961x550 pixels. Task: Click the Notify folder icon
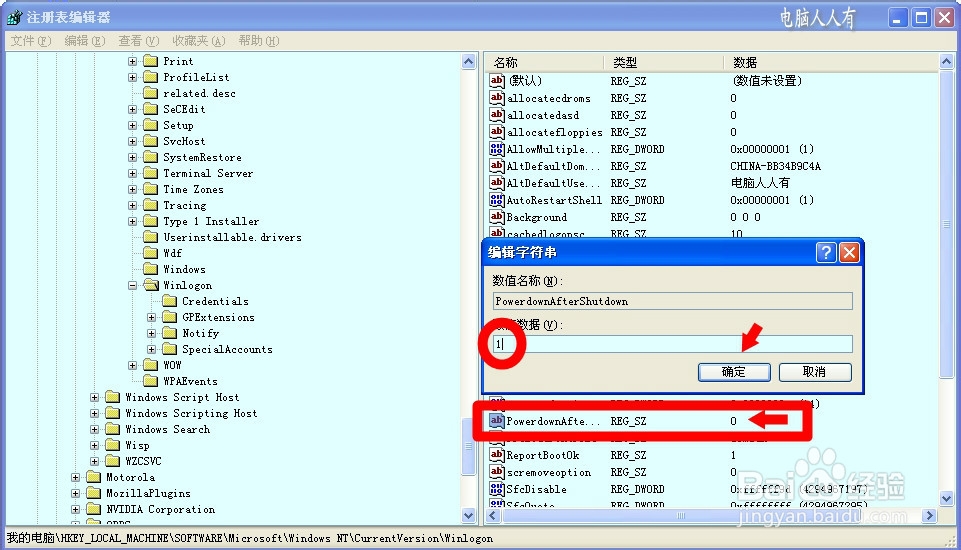pyautogui.click(x=169, y=332)
